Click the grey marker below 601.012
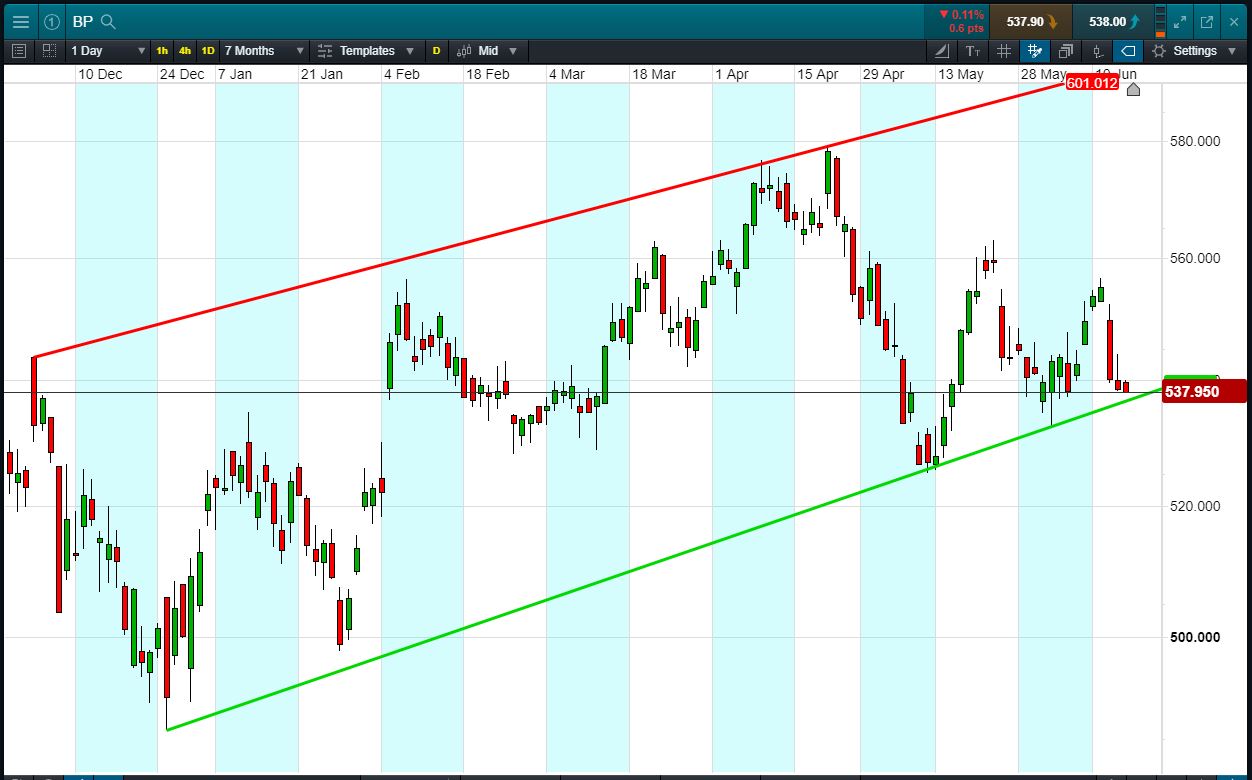Screen dimensions: 1252x780 click(x=1132, y=90)
